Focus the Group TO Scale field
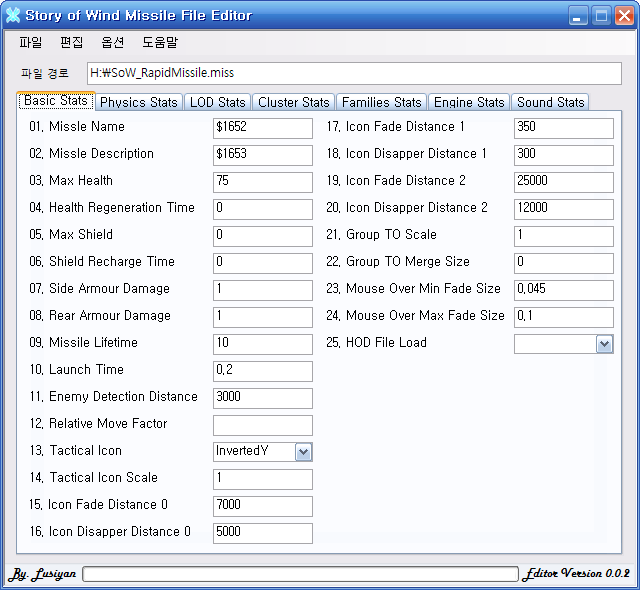640x590 pixels. [564, 236]
